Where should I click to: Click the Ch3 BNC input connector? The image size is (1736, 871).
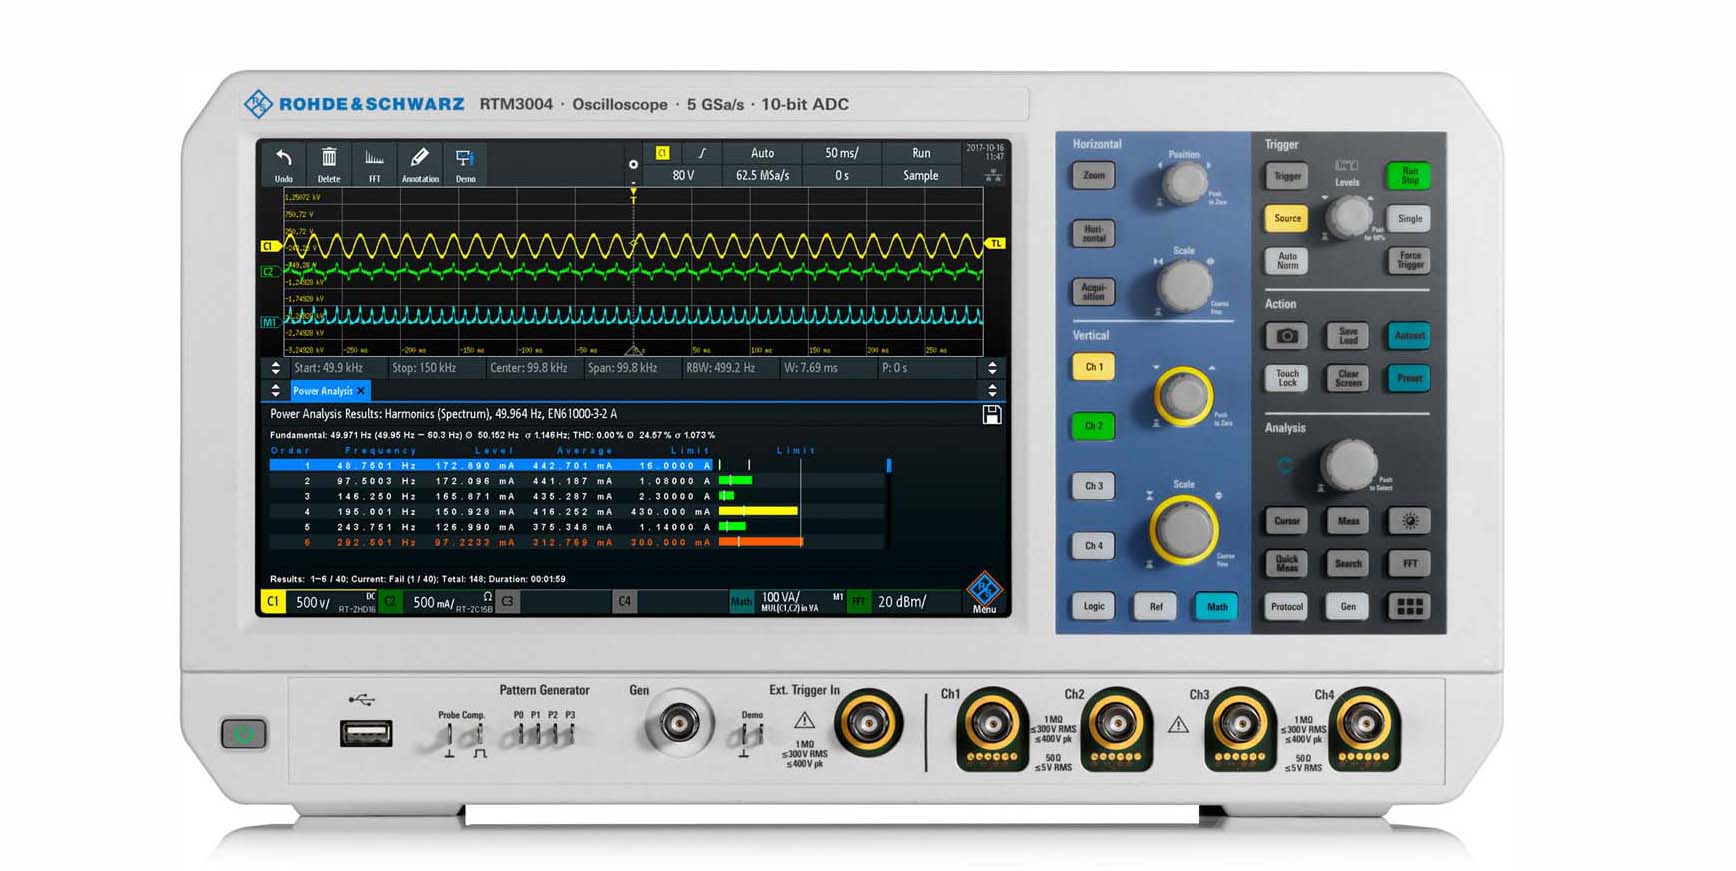pos(1241,728)
